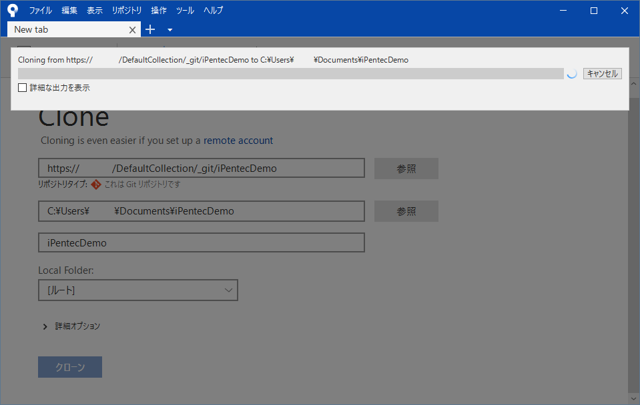Open the ファイル menu
640x405 pixels.
[x=40, y=10]
